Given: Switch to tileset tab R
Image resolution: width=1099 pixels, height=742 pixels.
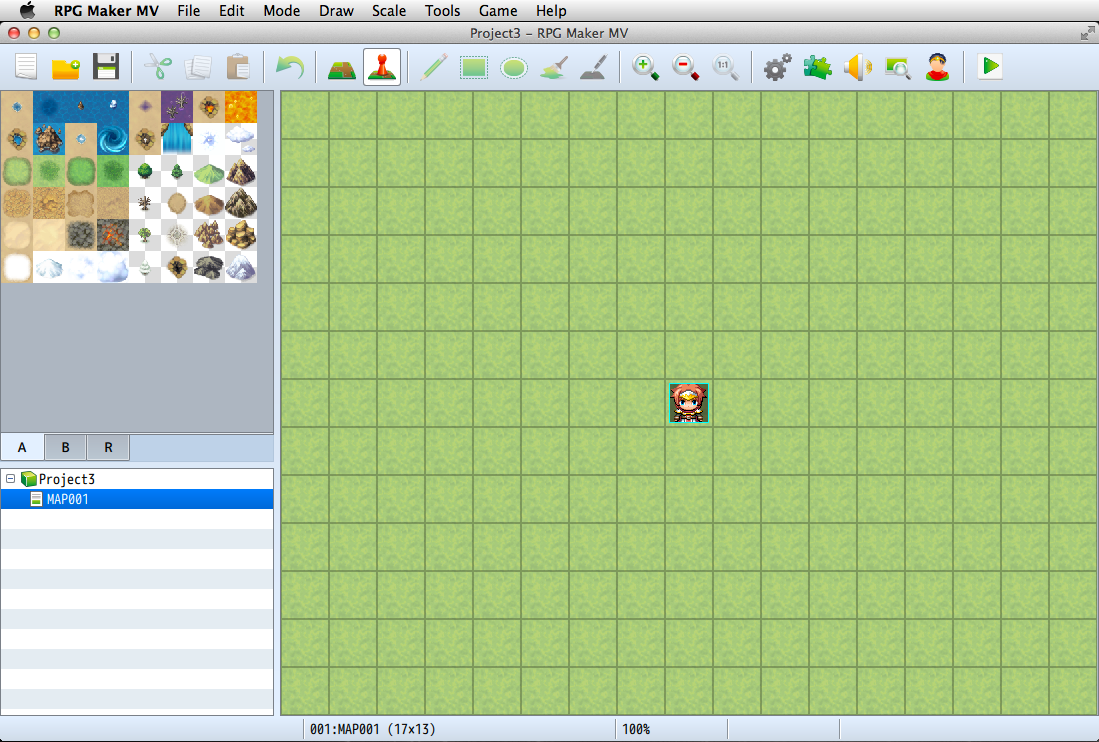Looking at the screenshot, I should coord(108,448).
